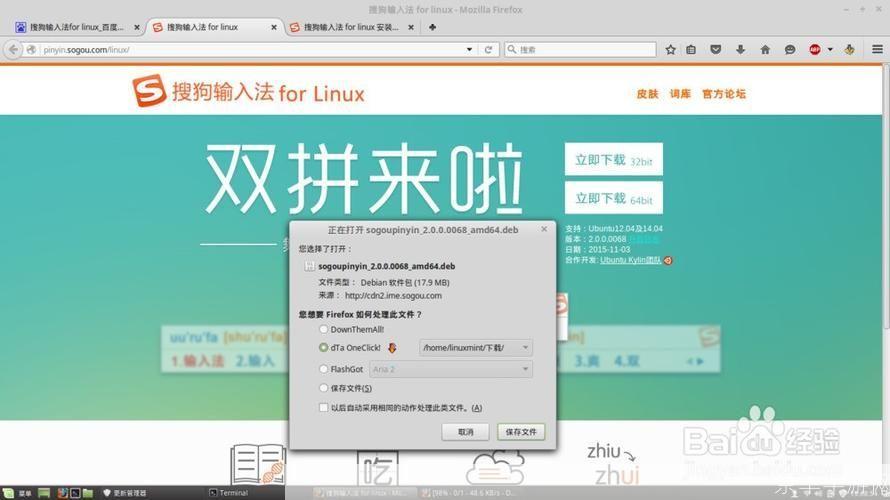Viewport: 890px width, 500px height.
Task: Click the show desktop icon in taskbar
Action: point(44,493)
